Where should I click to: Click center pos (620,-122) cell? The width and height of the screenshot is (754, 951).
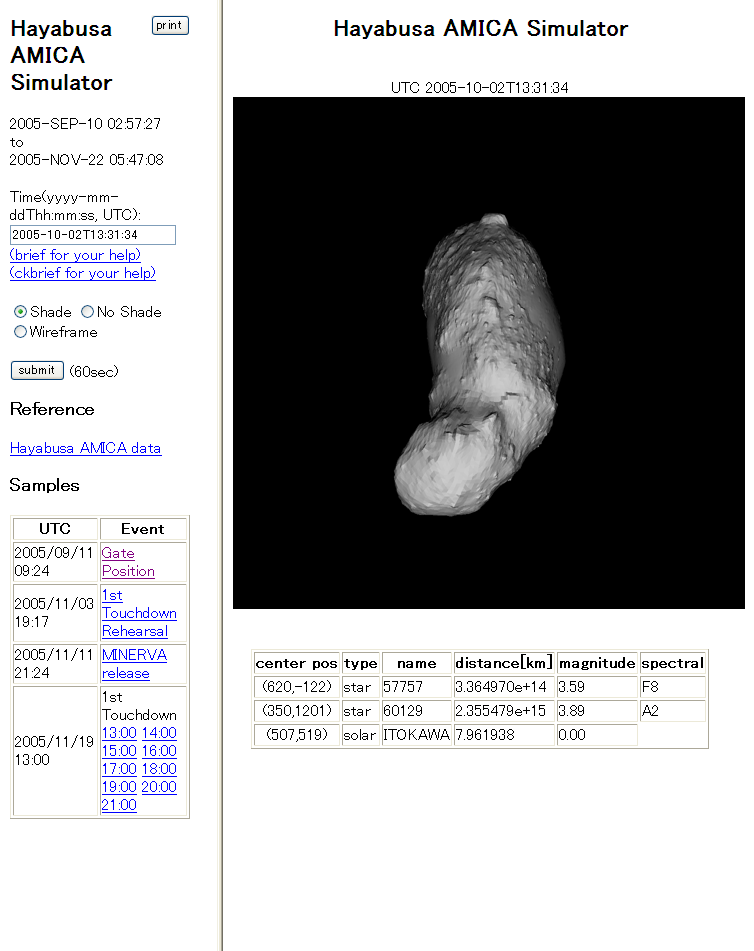point(297,687)
